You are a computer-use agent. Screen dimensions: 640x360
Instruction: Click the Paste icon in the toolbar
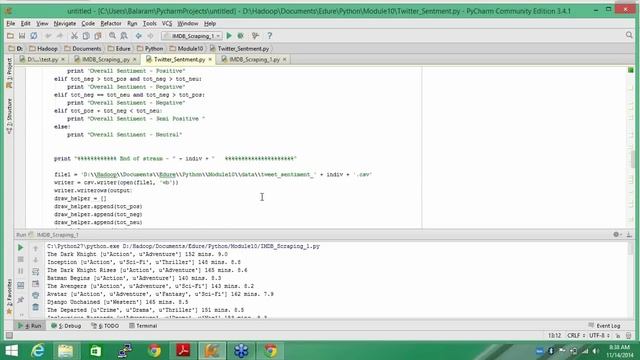pos(98,36)
